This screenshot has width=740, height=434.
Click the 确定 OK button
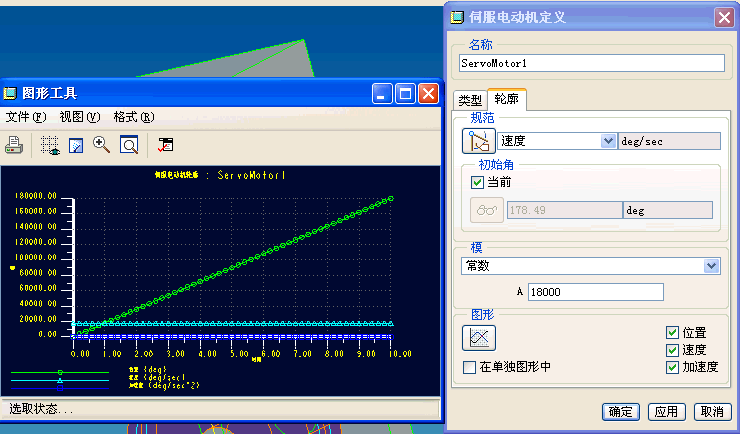[x=621, y=412]
